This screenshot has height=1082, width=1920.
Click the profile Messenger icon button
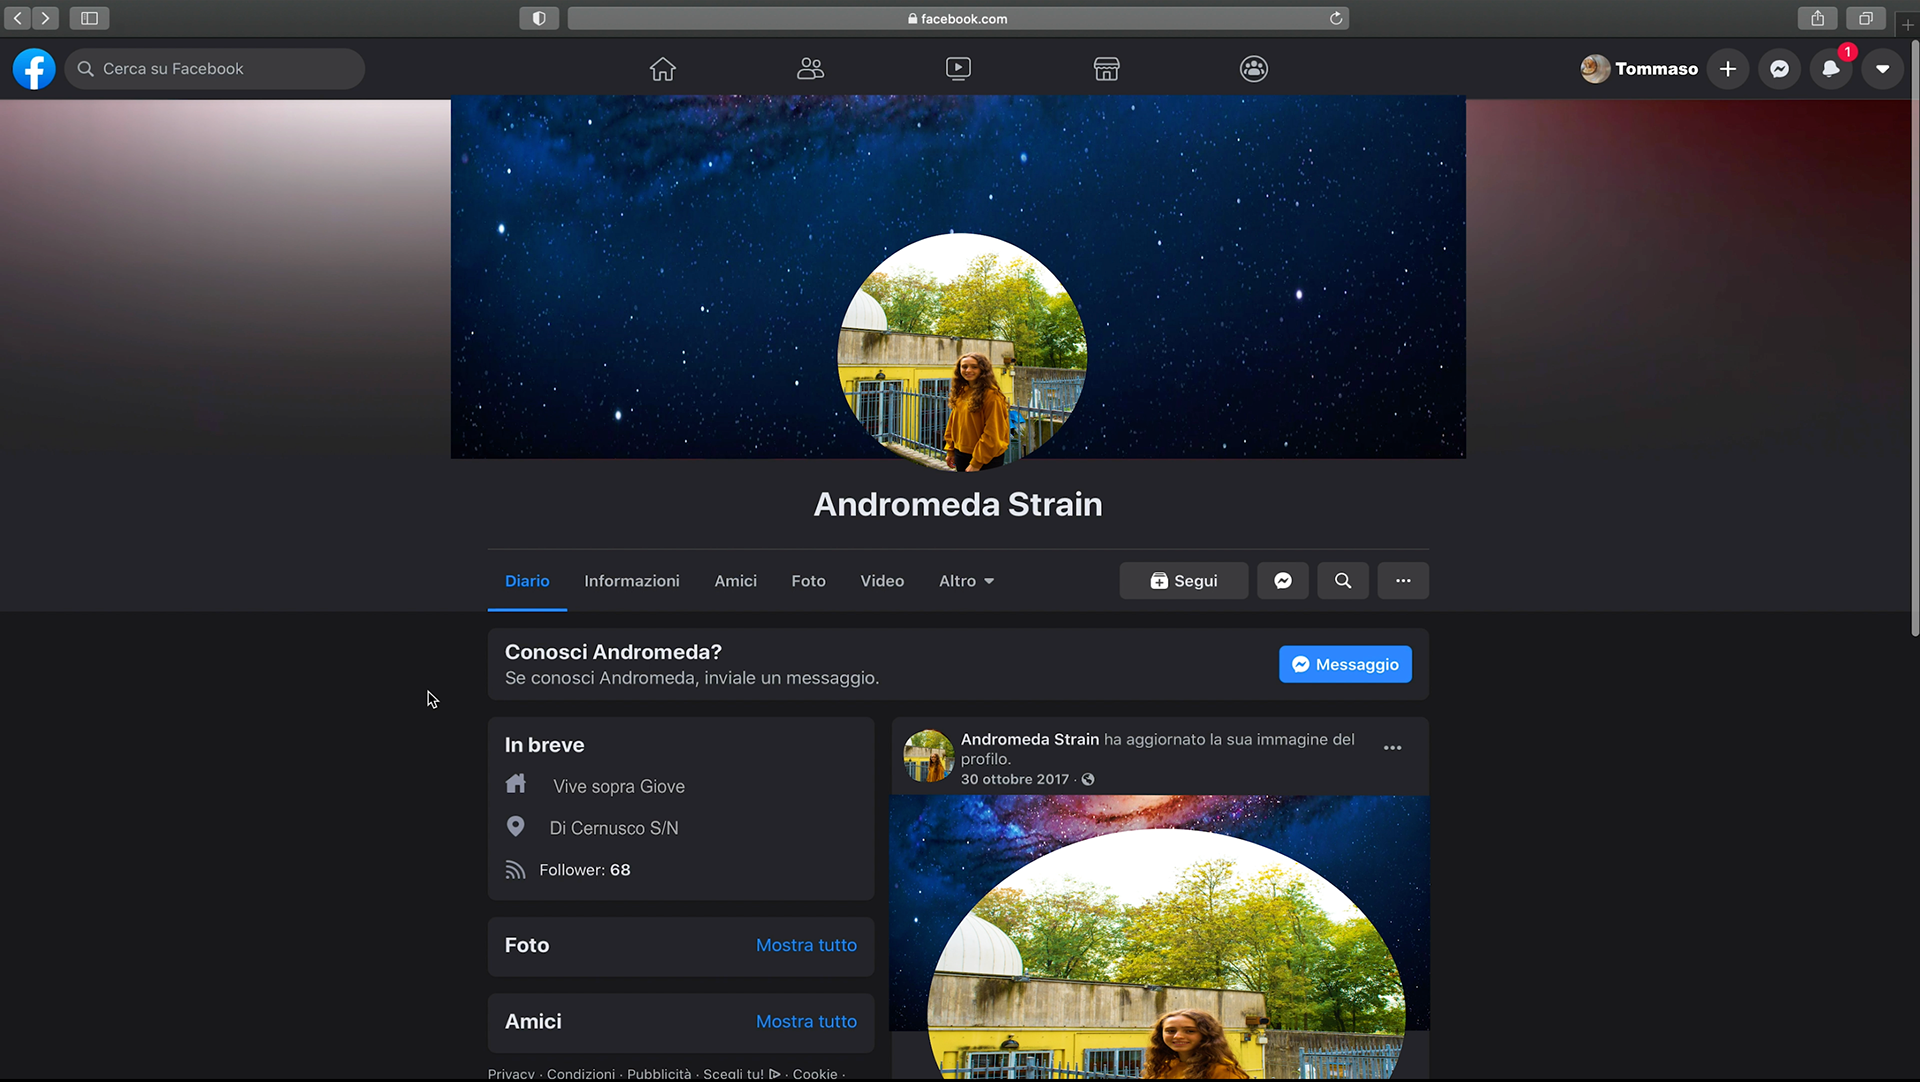[x=1283, y=581]
